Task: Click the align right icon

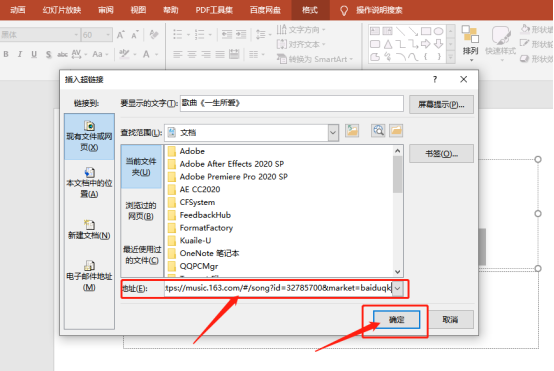Action: click(206, 54)
